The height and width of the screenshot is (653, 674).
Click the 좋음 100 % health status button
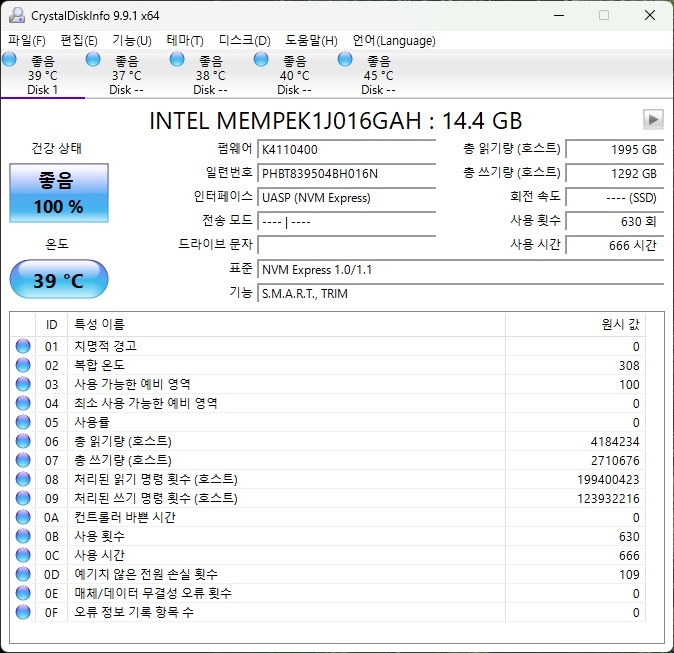59,193
